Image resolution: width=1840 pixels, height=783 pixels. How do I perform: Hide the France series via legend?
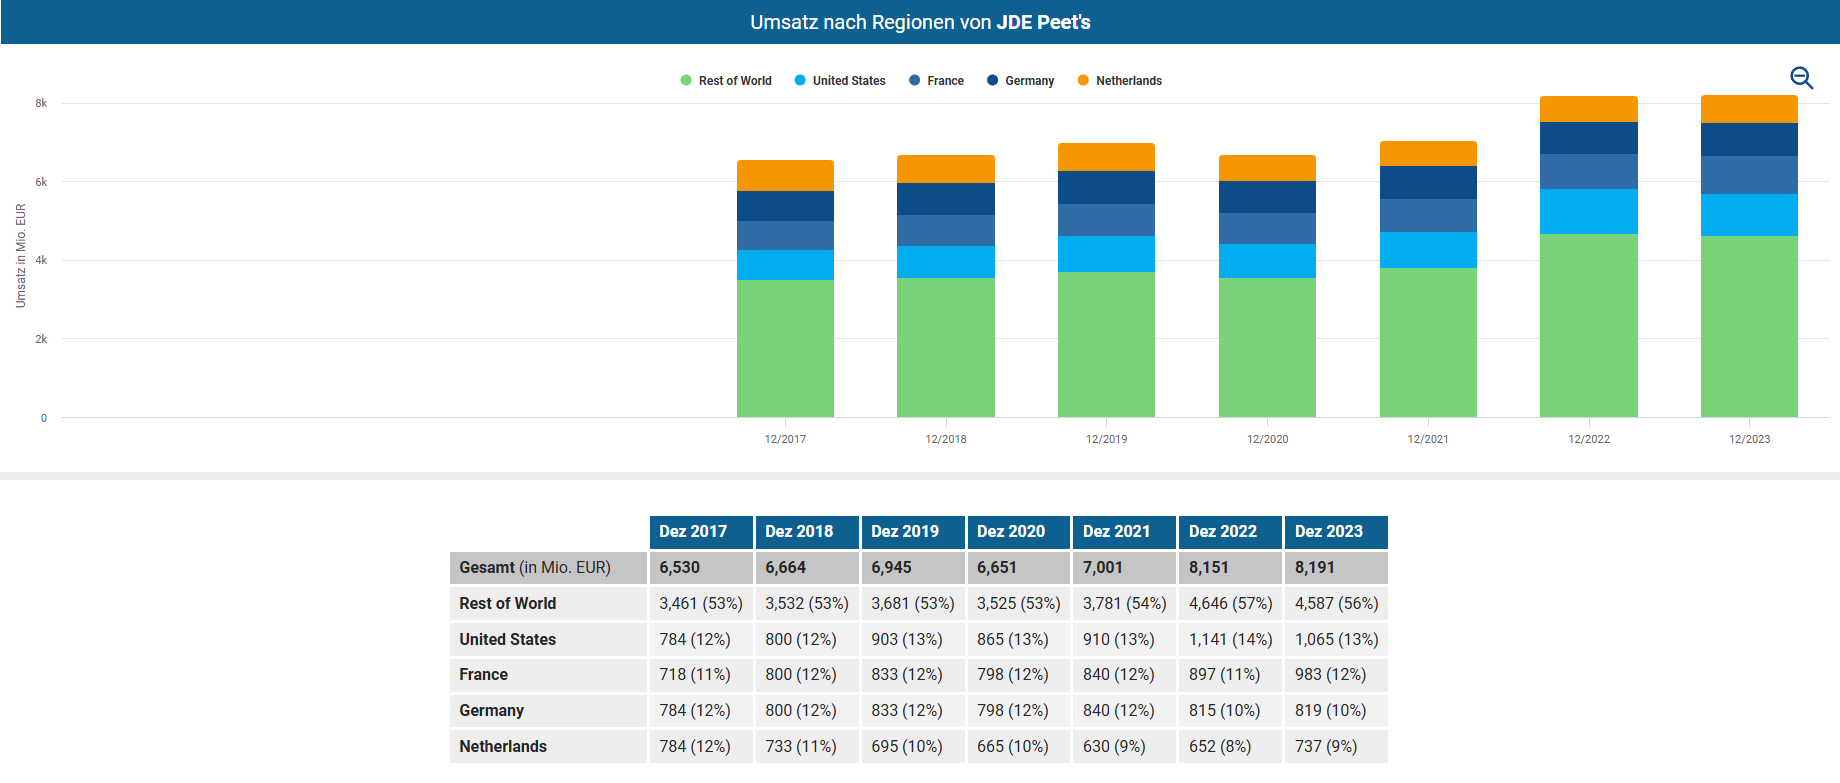[x=936, y=81]
